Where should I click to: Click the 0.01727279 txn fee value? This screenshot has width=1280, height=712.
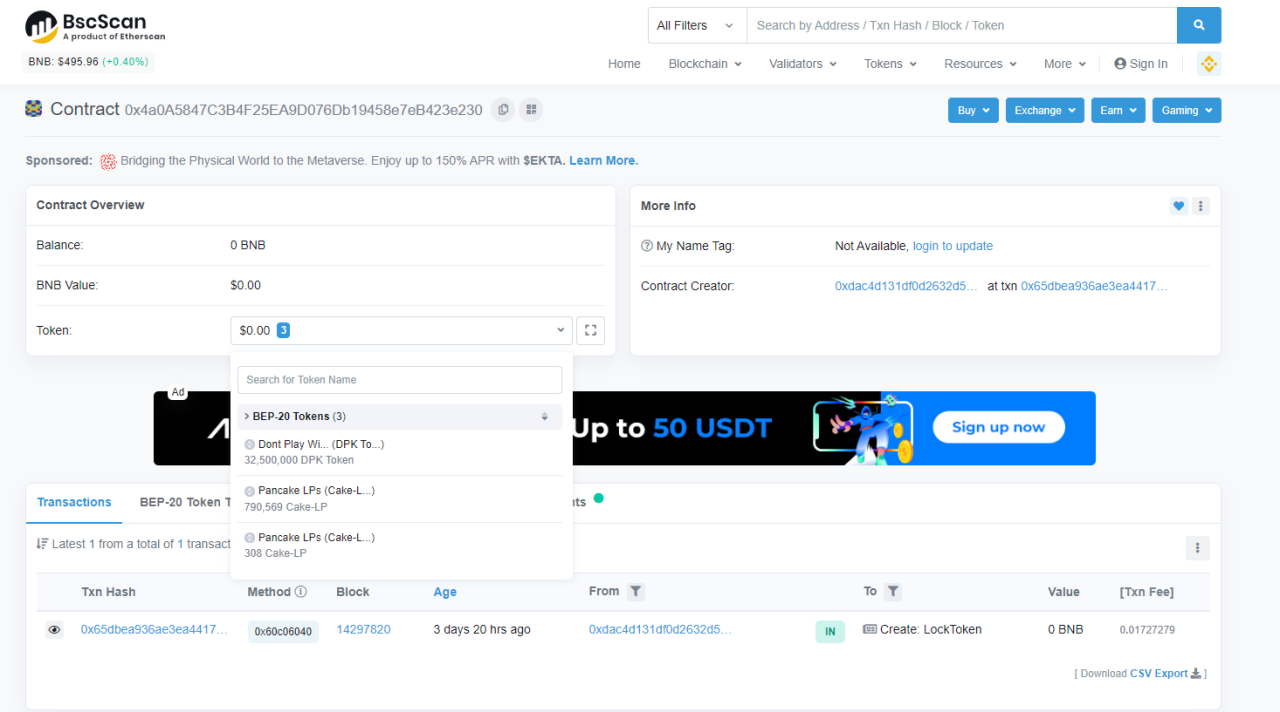pos(1147,630)
